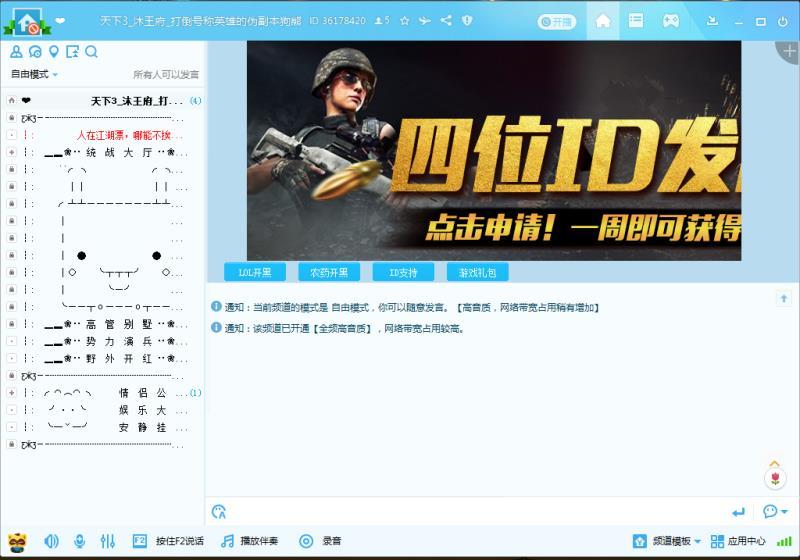Open the 自由模式 mode dropdown
The width and height of the screenshot is (800, 560).
34,75
